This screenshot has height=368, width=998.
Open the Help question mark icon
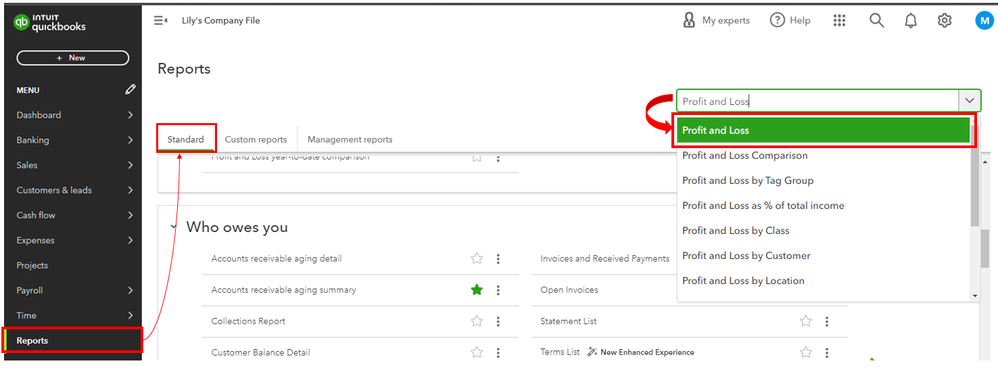tap(777, 20)
